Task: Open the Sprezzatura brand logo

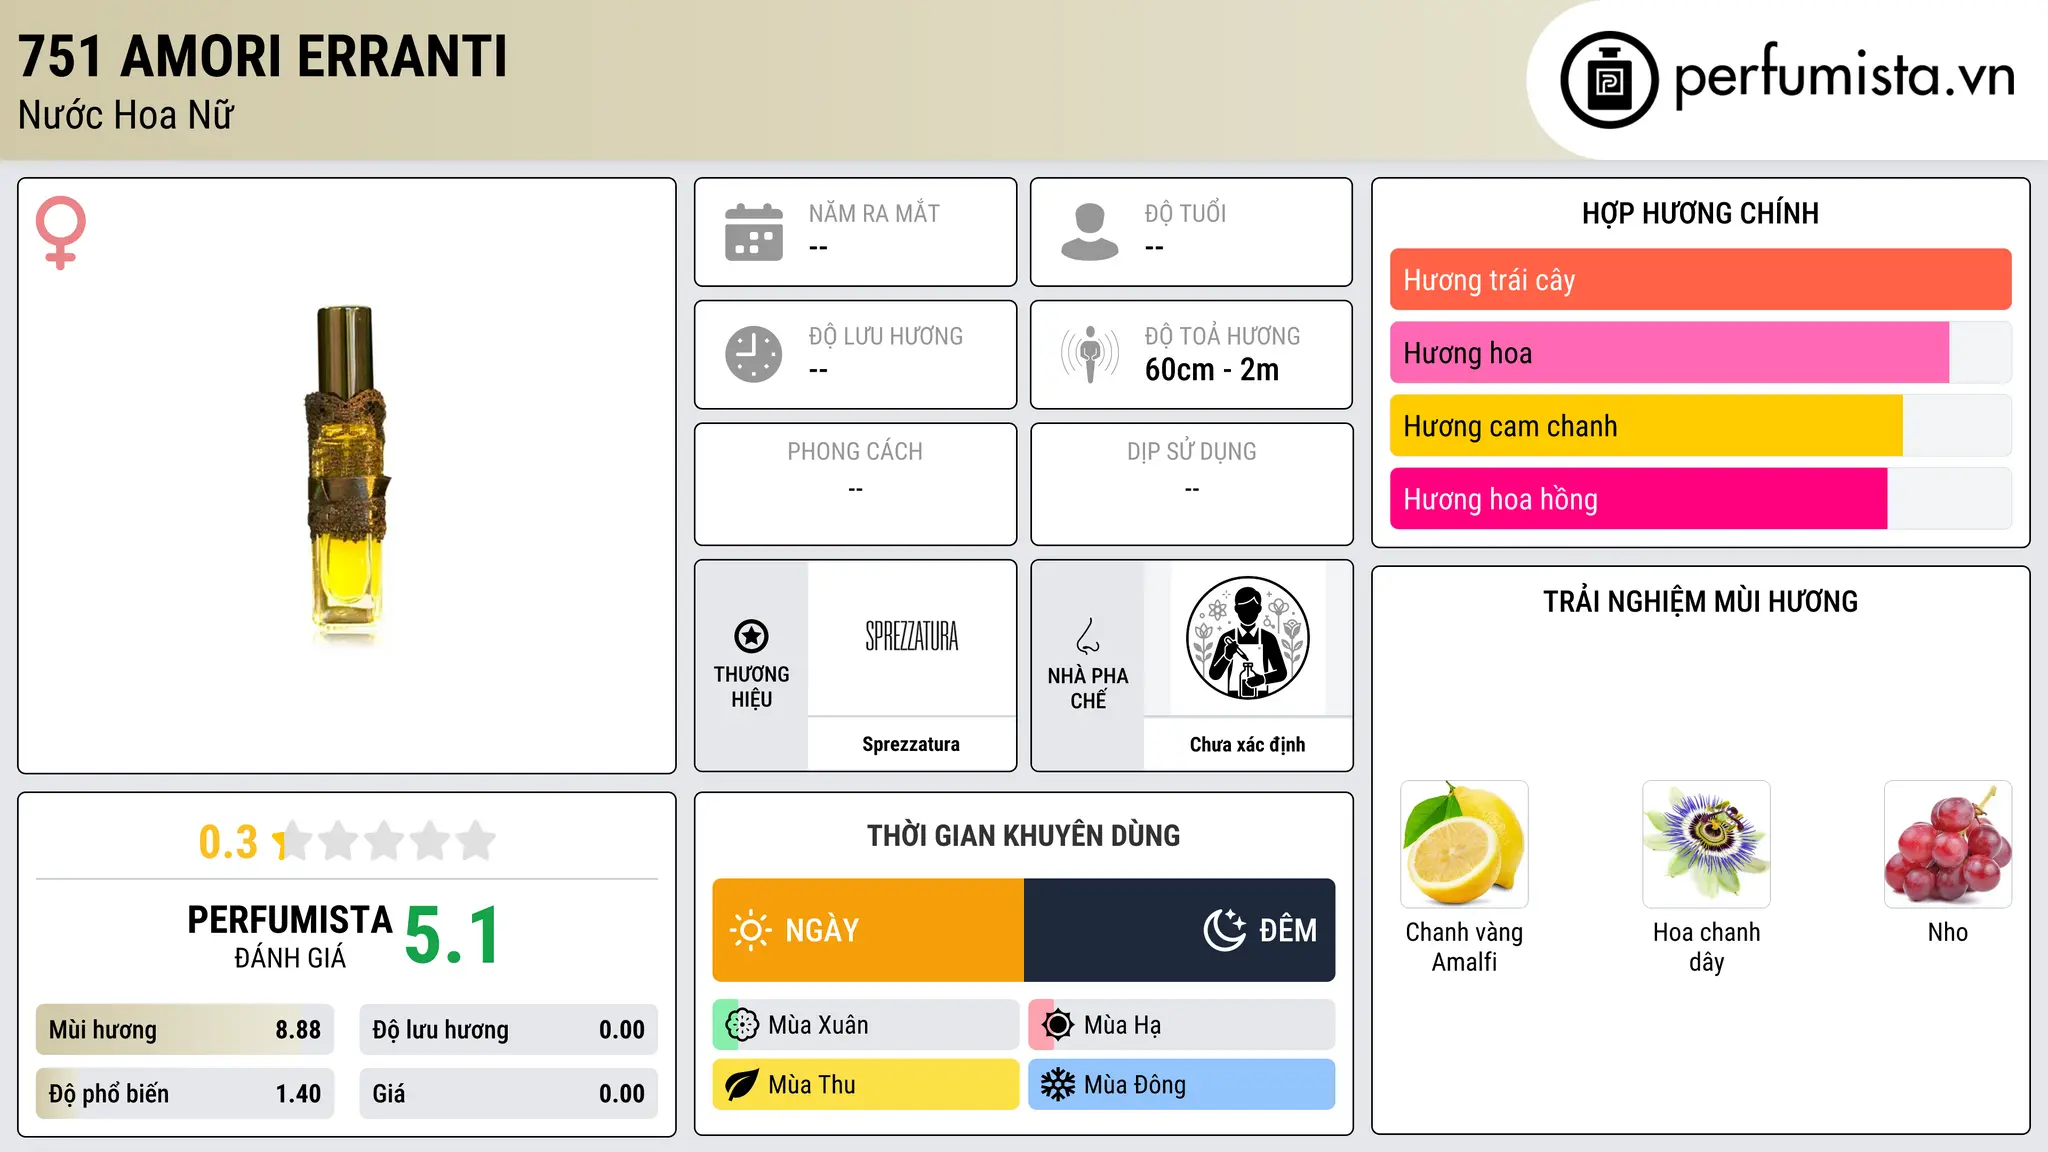Action: 911,637
